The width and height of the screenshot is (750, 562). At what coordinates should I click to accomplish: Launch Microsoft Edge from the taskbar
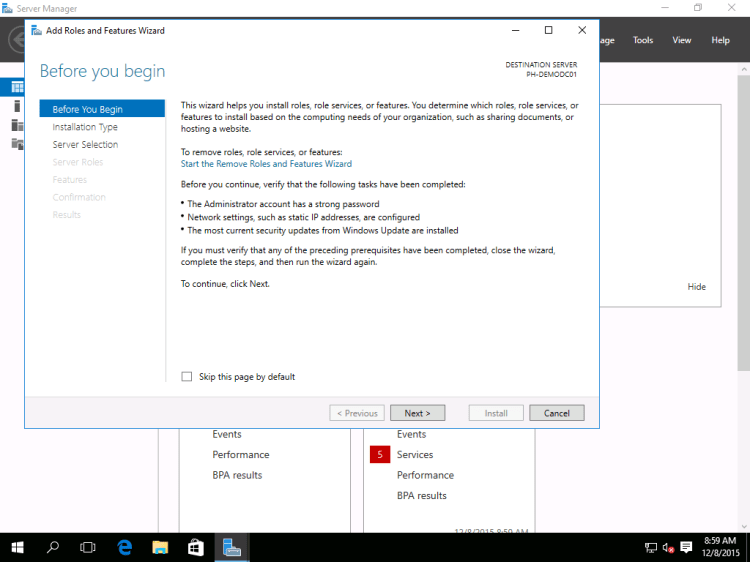pos(125,547)
